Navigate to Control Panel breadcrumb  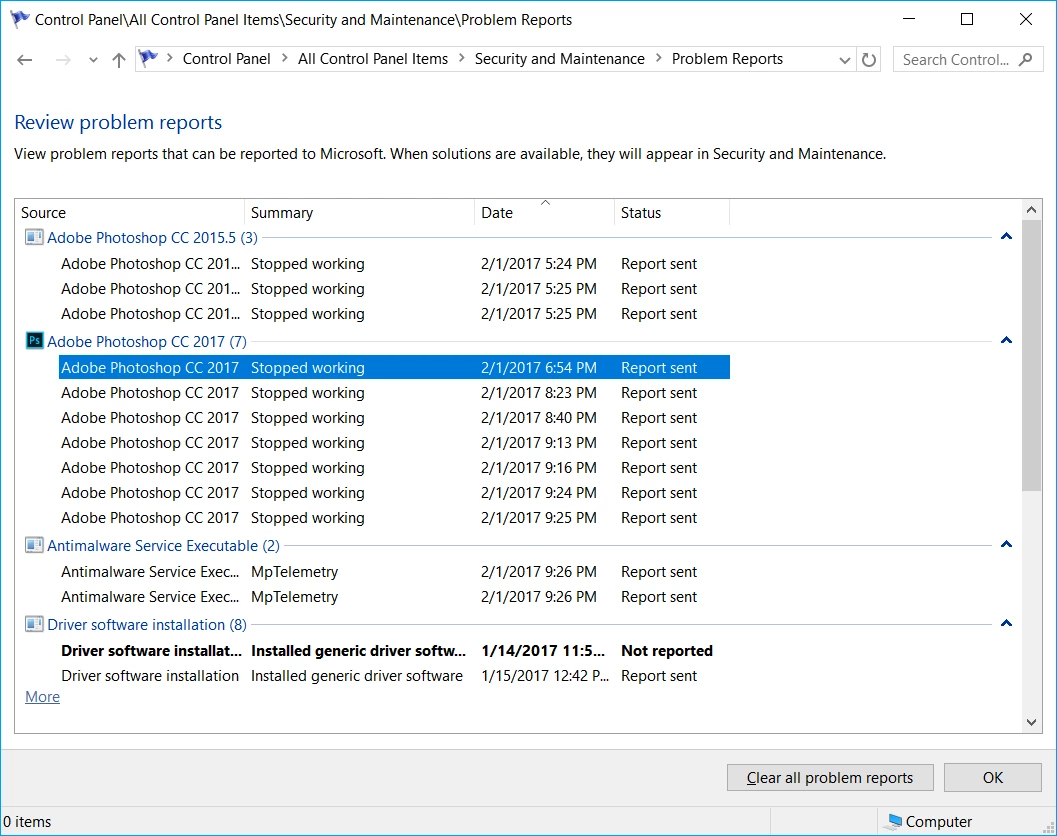pos(226,59)
